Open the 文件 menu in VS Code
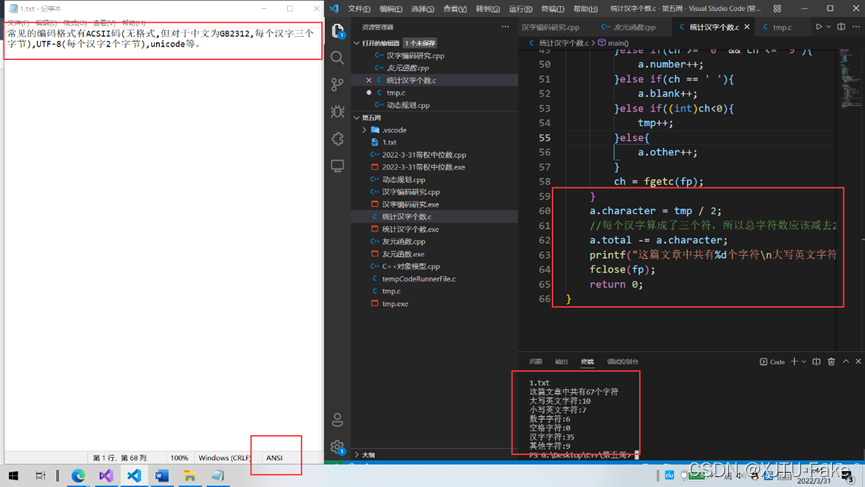865x487 pixels. click(359, 9)
